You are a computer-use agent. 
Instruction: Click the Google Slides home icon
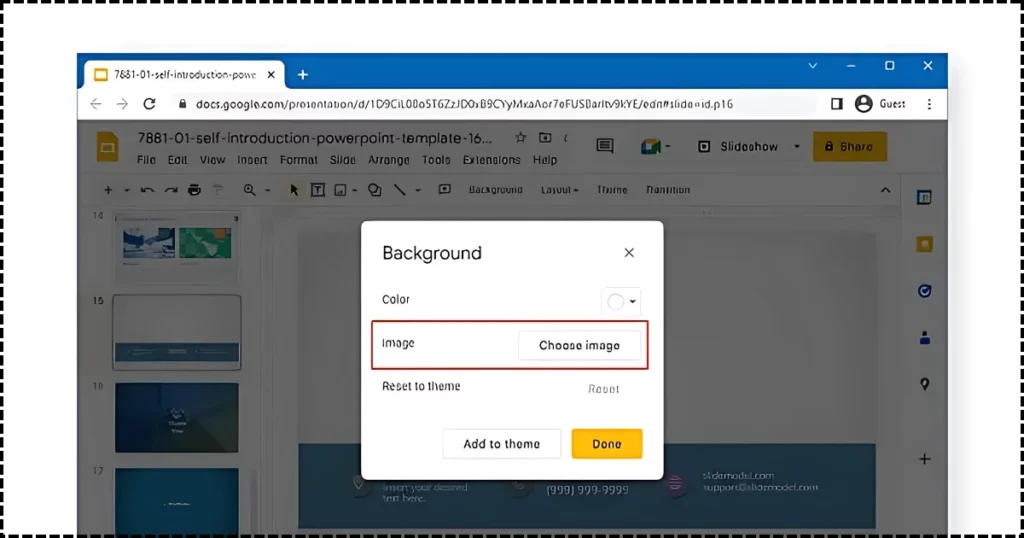pos(108,147)
